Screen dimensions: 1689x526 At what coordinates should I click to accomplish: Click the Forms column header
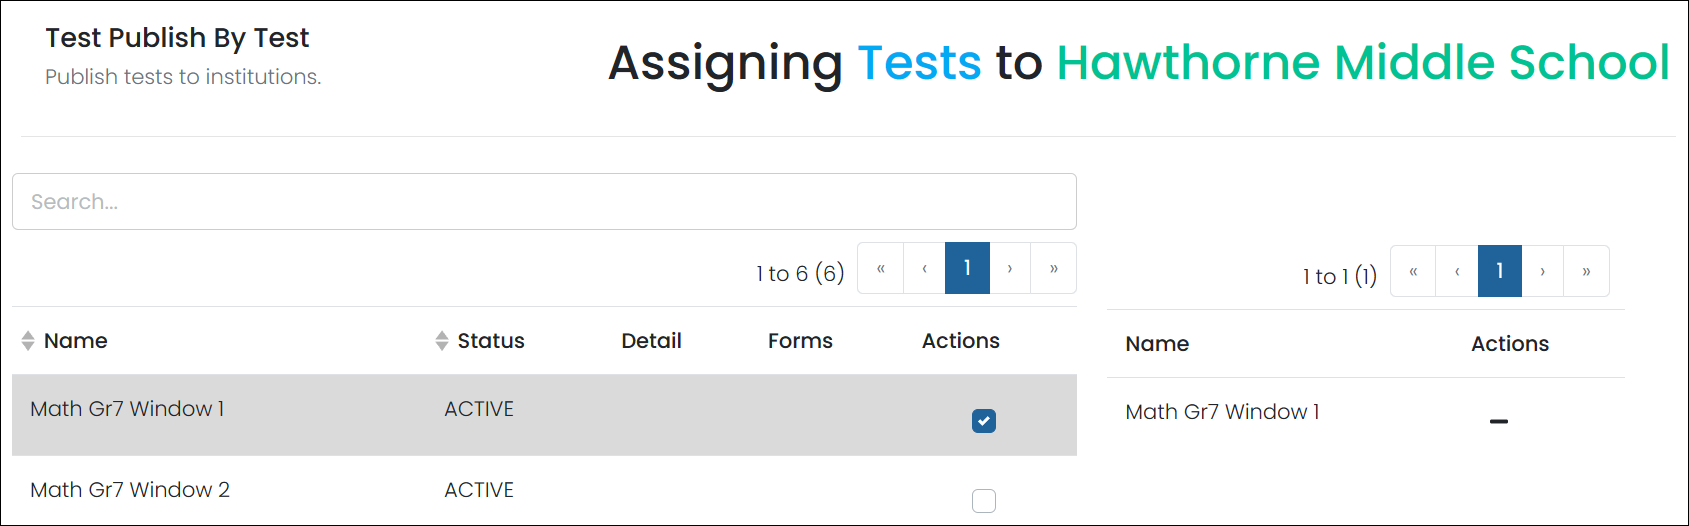[x=800, y=341]
